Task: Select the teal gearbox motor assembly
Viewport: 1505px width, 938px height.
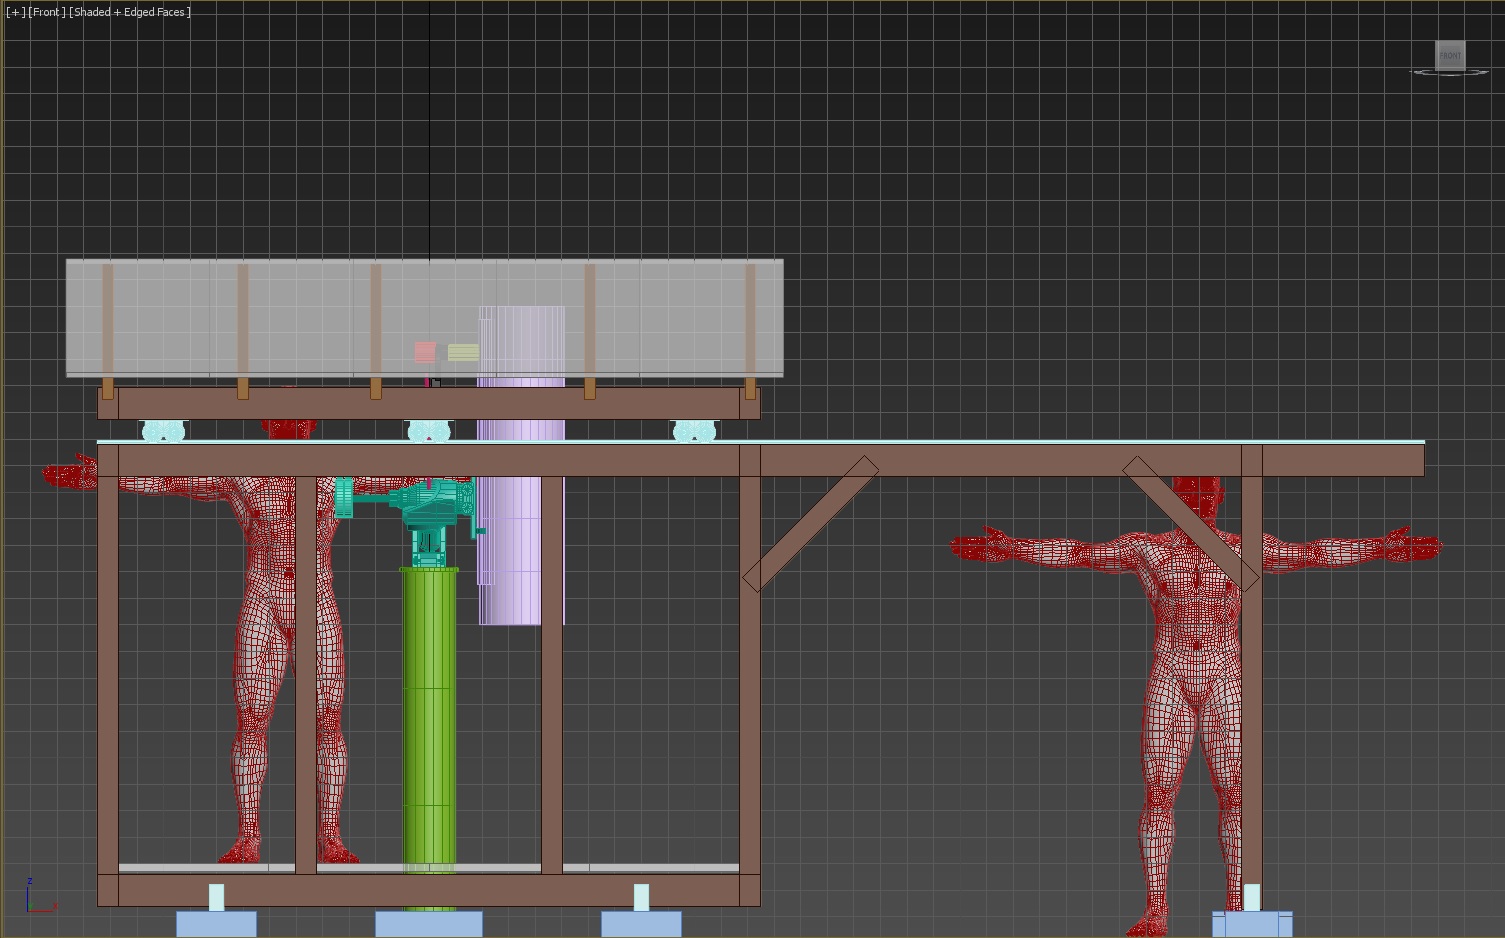Action: pos(428,505)
